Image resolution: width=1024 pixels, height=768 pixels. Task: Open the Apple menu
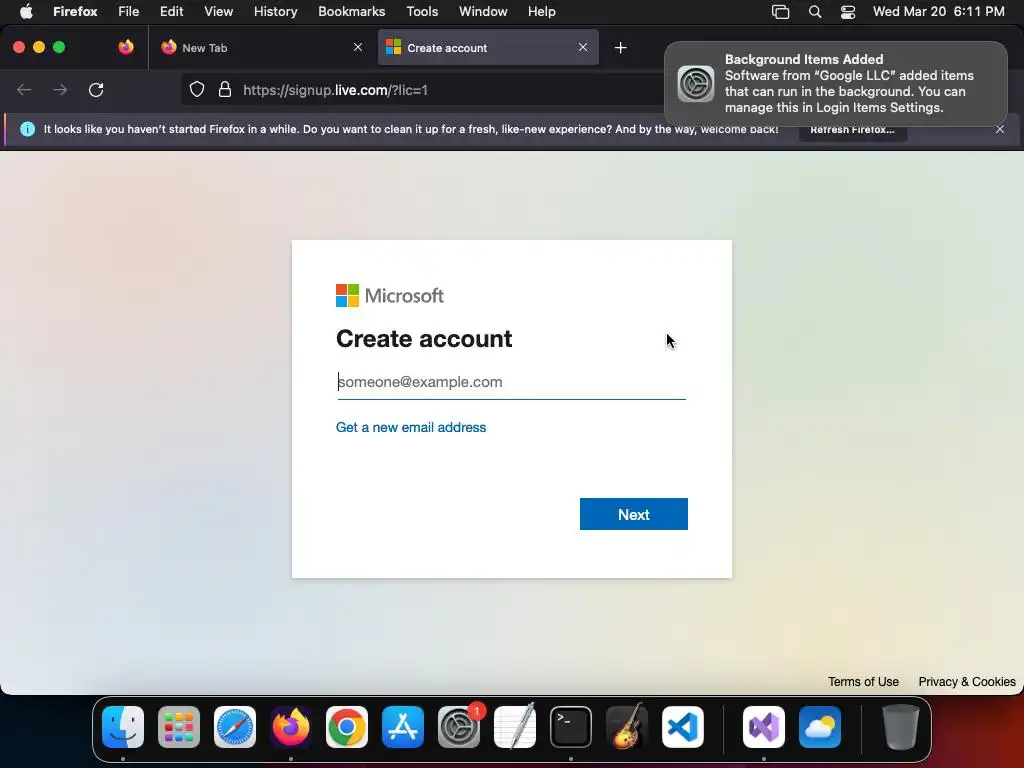tap(26, 11)
